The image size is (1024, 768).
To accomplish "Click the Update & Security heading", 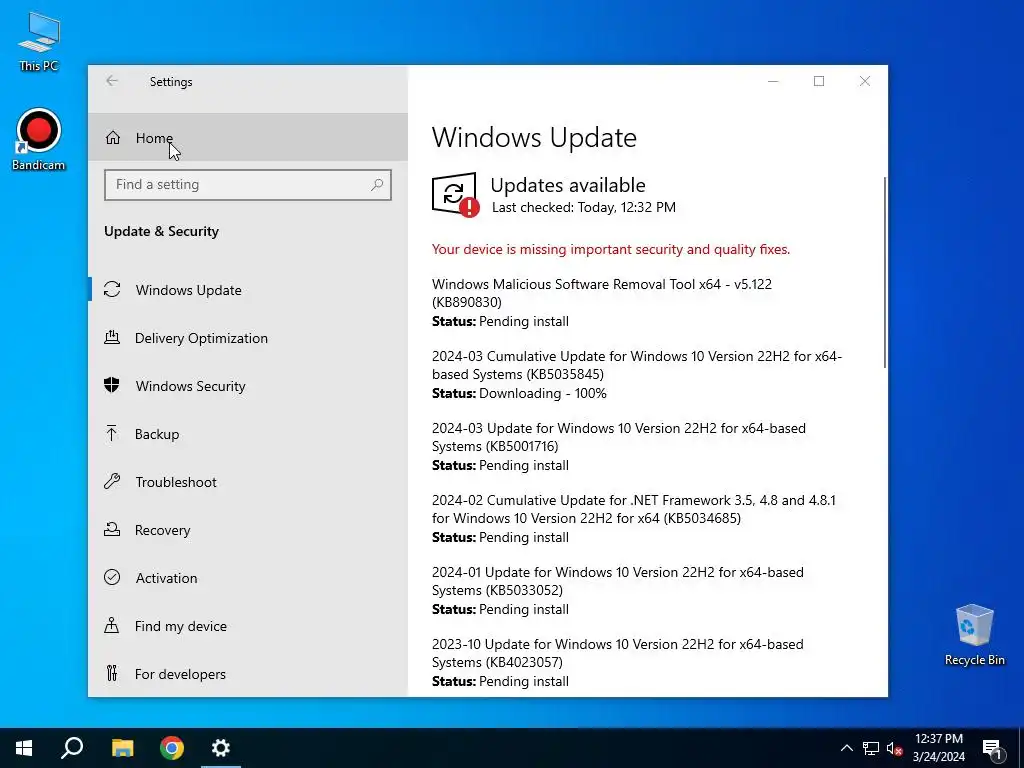I will click(x=161, y=231).
